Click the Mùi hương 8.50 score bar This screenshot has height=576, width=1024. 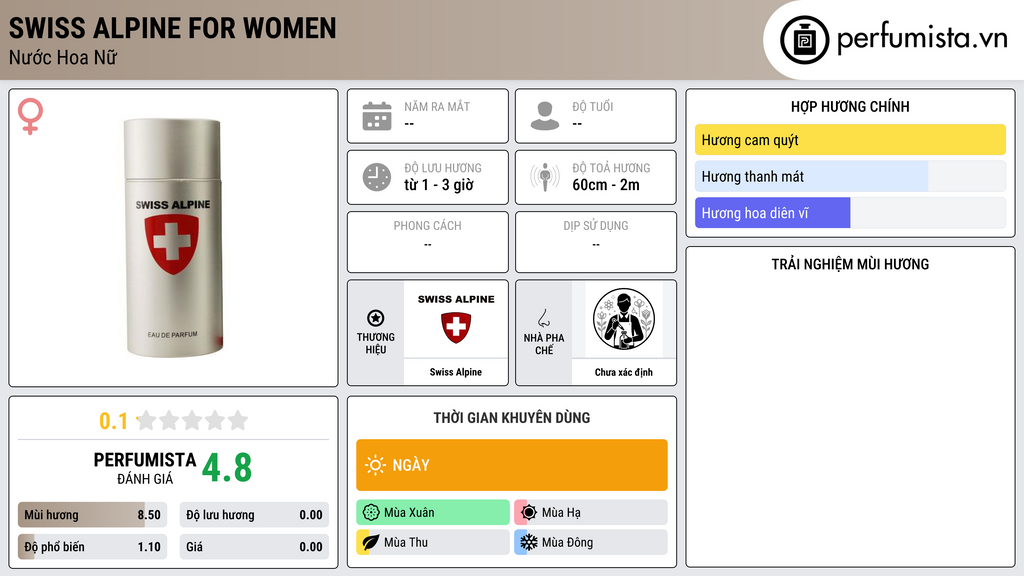(x=92, y=515)
